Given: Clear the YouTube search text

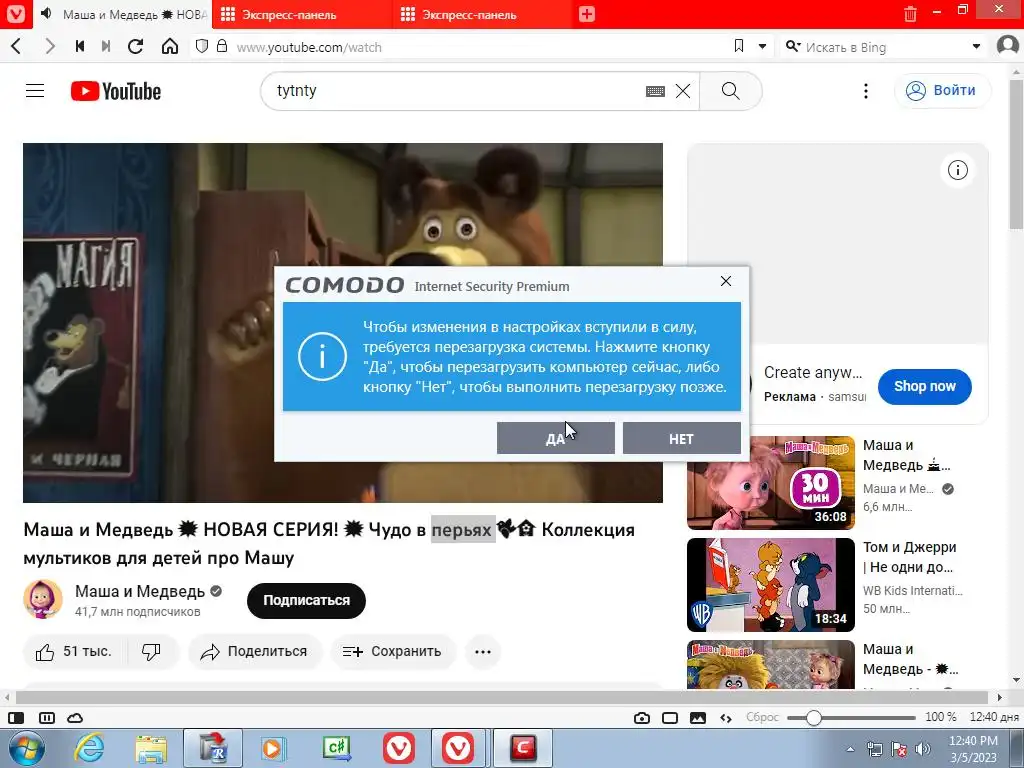Looking at the screenshot, I should pyautogui.click(x=683, y=91).
